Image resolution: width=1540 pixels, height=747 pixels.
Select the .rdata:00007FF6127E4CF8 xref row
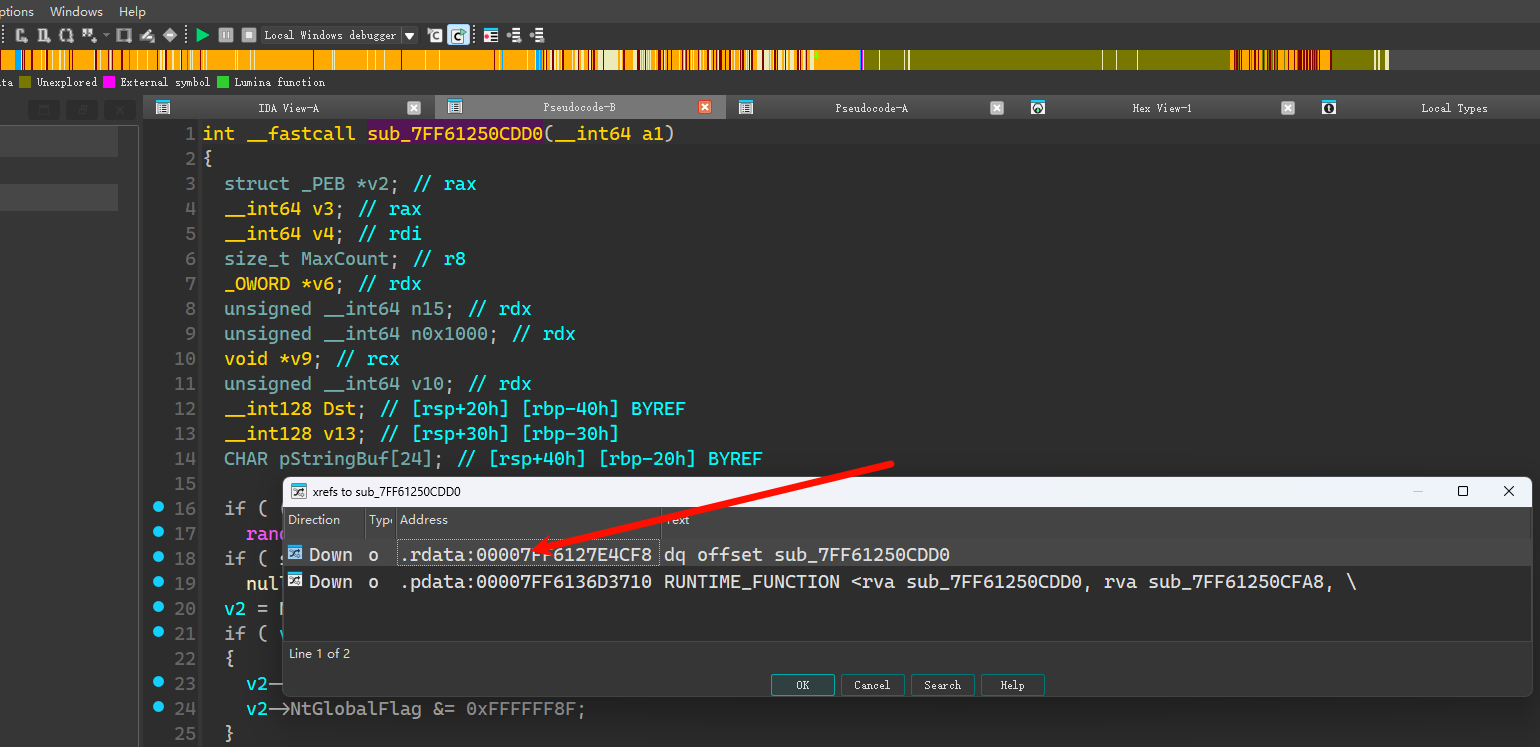coord(907,554)
